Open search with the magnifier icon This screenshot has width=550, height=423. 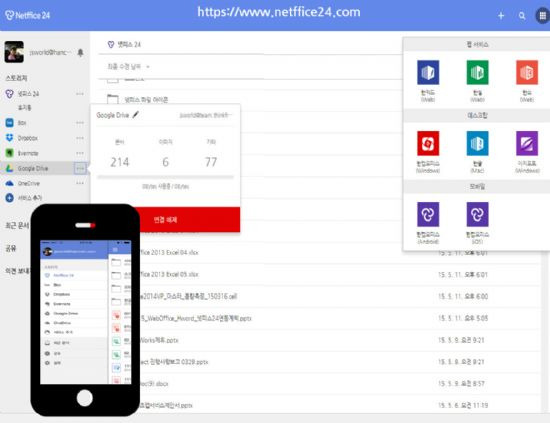click(x=522, y=16)
